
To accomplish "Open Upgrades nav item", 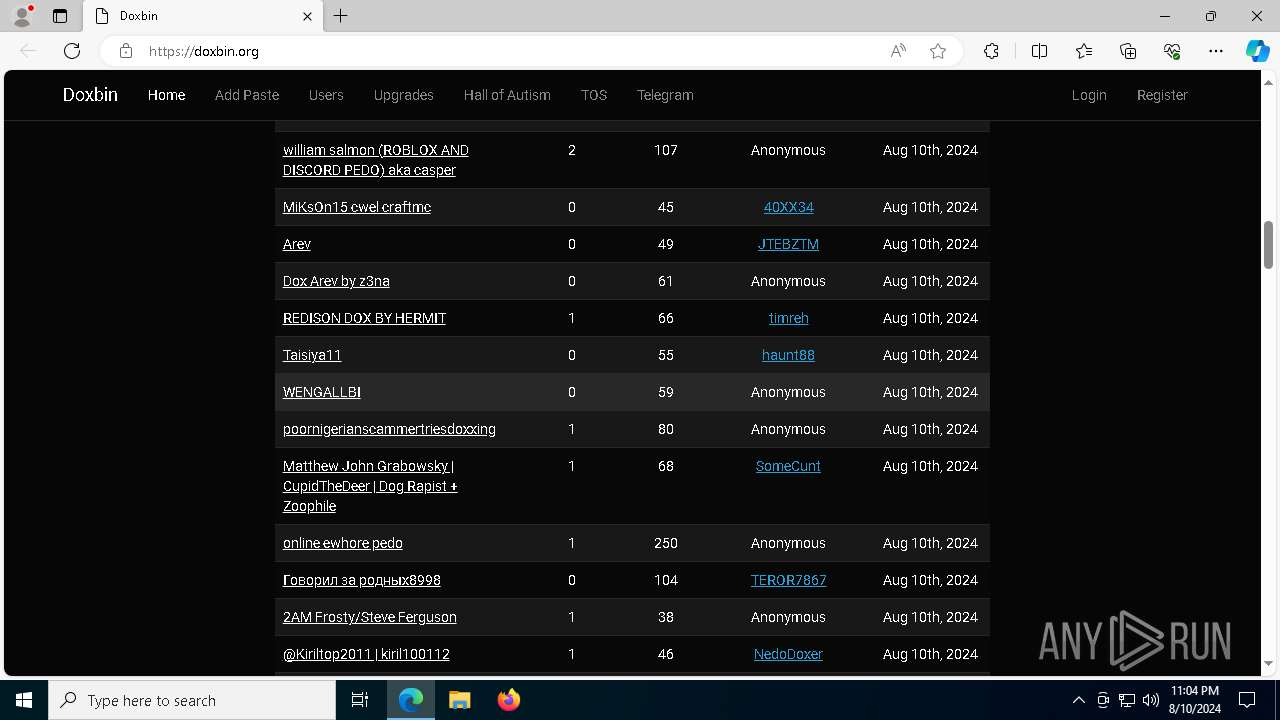I will [x=404, y=95].
